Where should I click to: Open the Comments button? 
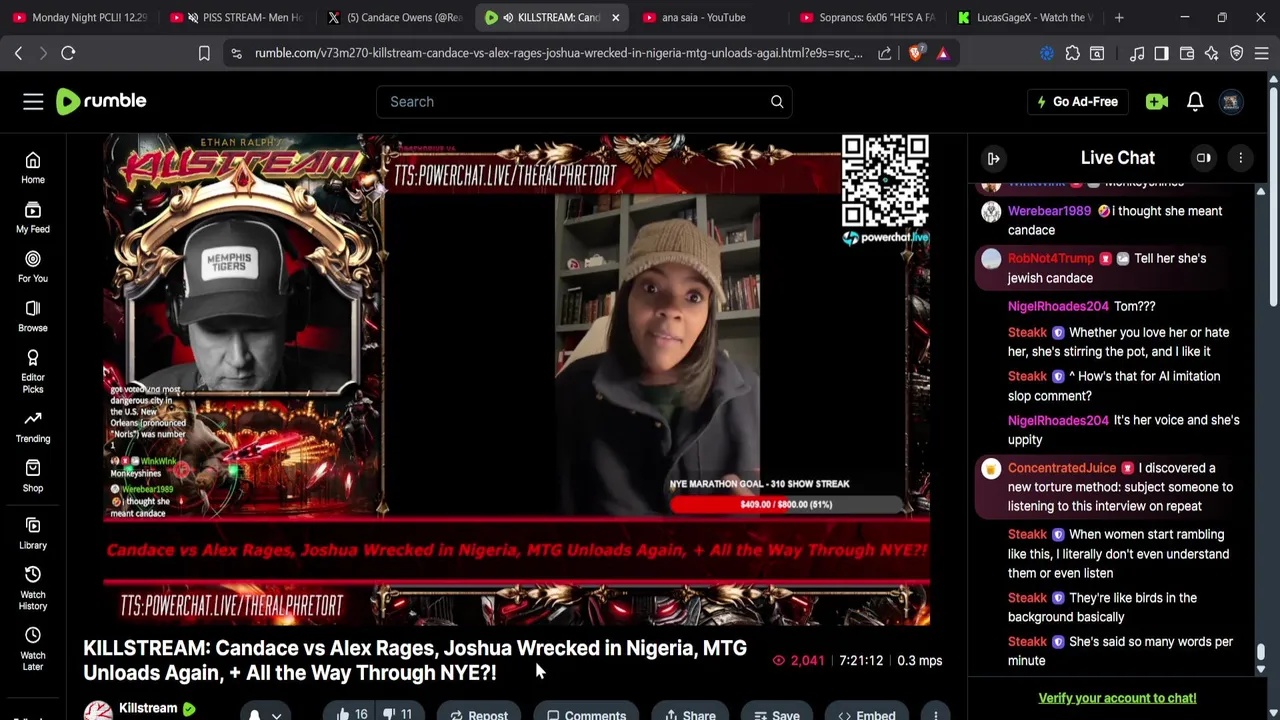tap(586, 714)
